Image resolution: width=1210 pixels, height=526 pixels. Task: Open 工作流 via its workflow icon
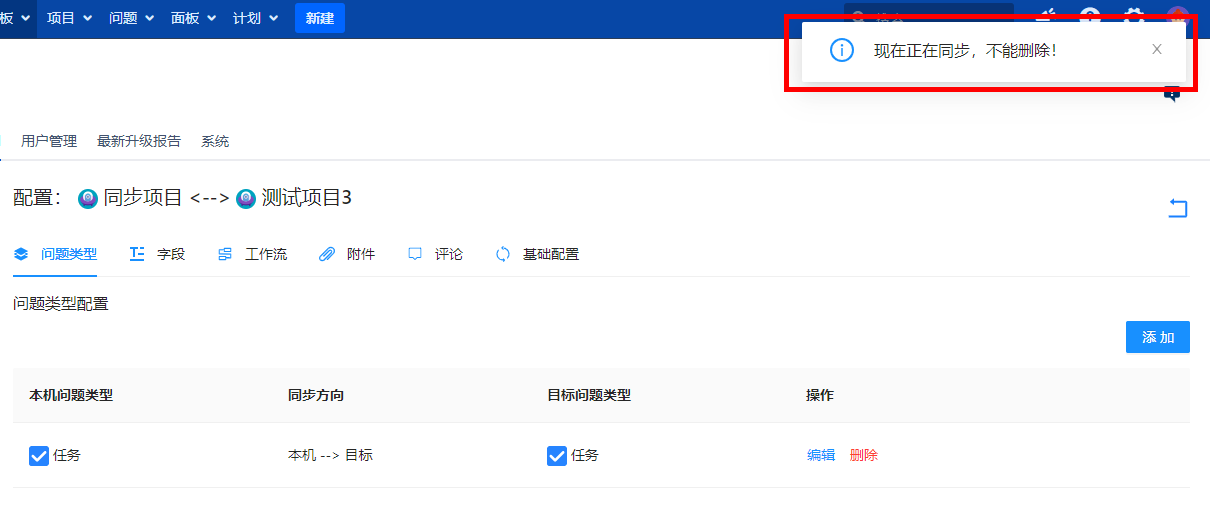tap(225, 254)
